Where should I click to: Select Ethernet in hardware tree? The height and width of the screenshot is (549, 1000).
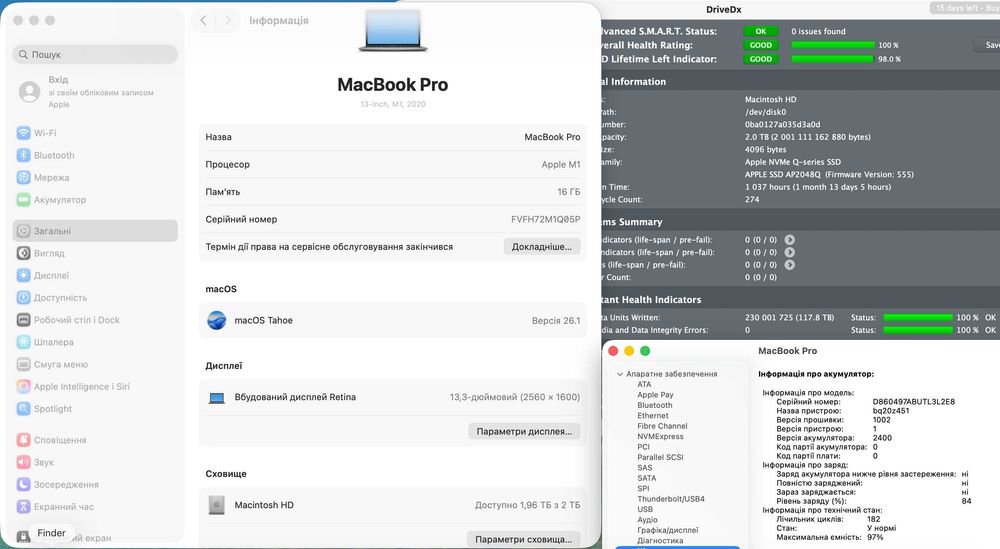(652, 416)
